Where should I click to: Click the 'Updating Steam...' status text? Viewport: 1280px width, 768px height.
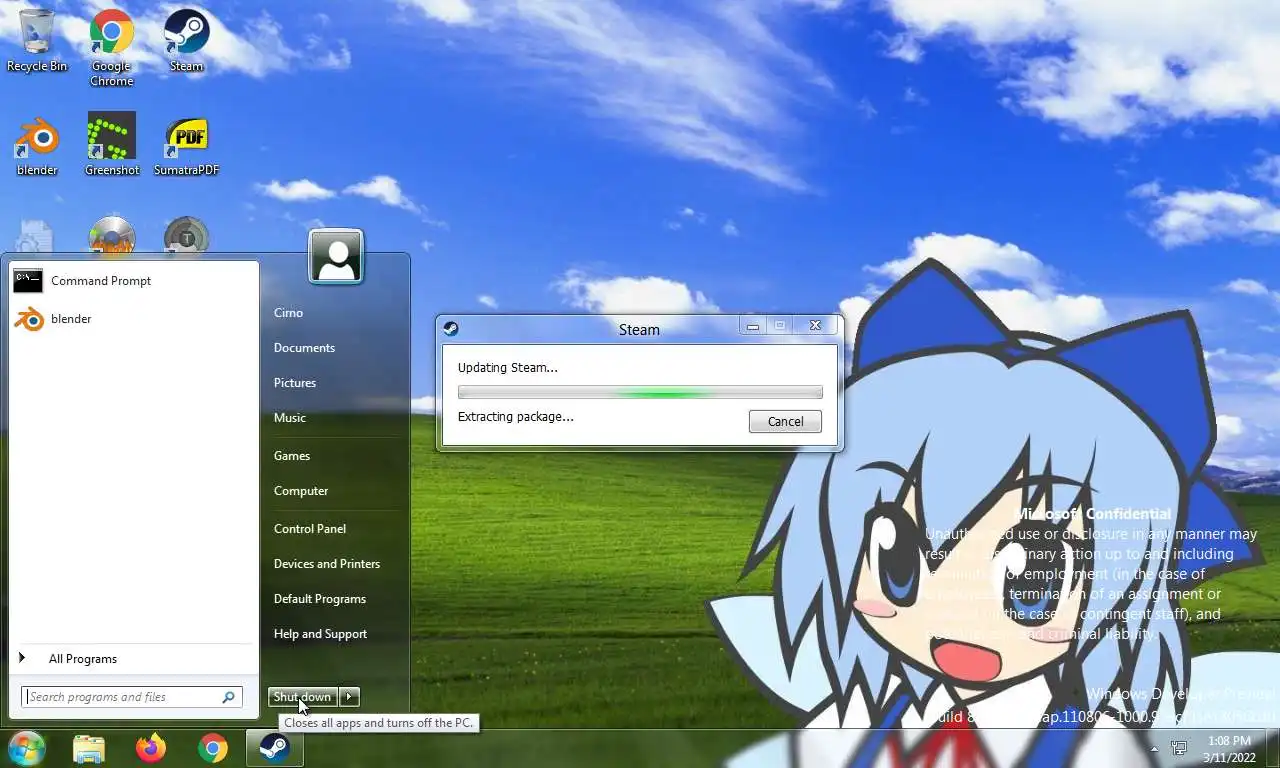[508, 368]
